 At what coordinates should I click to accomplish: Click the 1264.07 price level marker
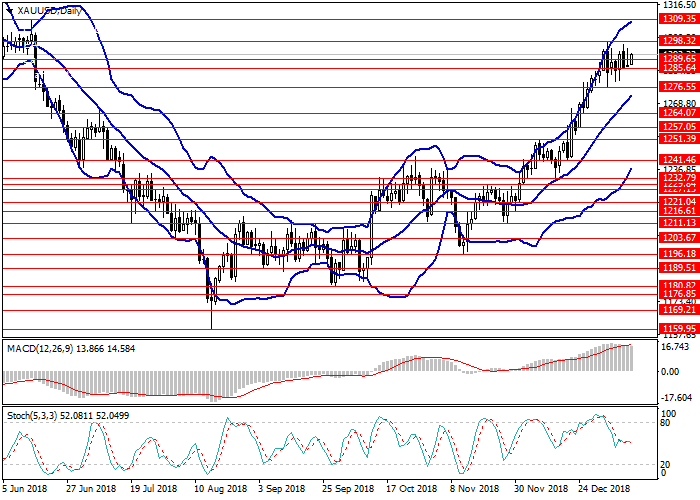coord(678,113)
